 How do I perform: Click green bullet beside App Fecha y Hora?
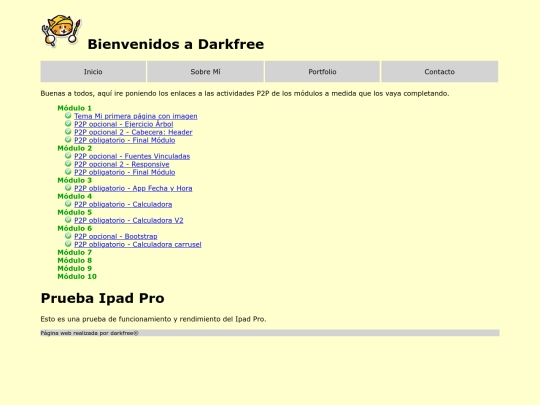[x=68, y=188]
